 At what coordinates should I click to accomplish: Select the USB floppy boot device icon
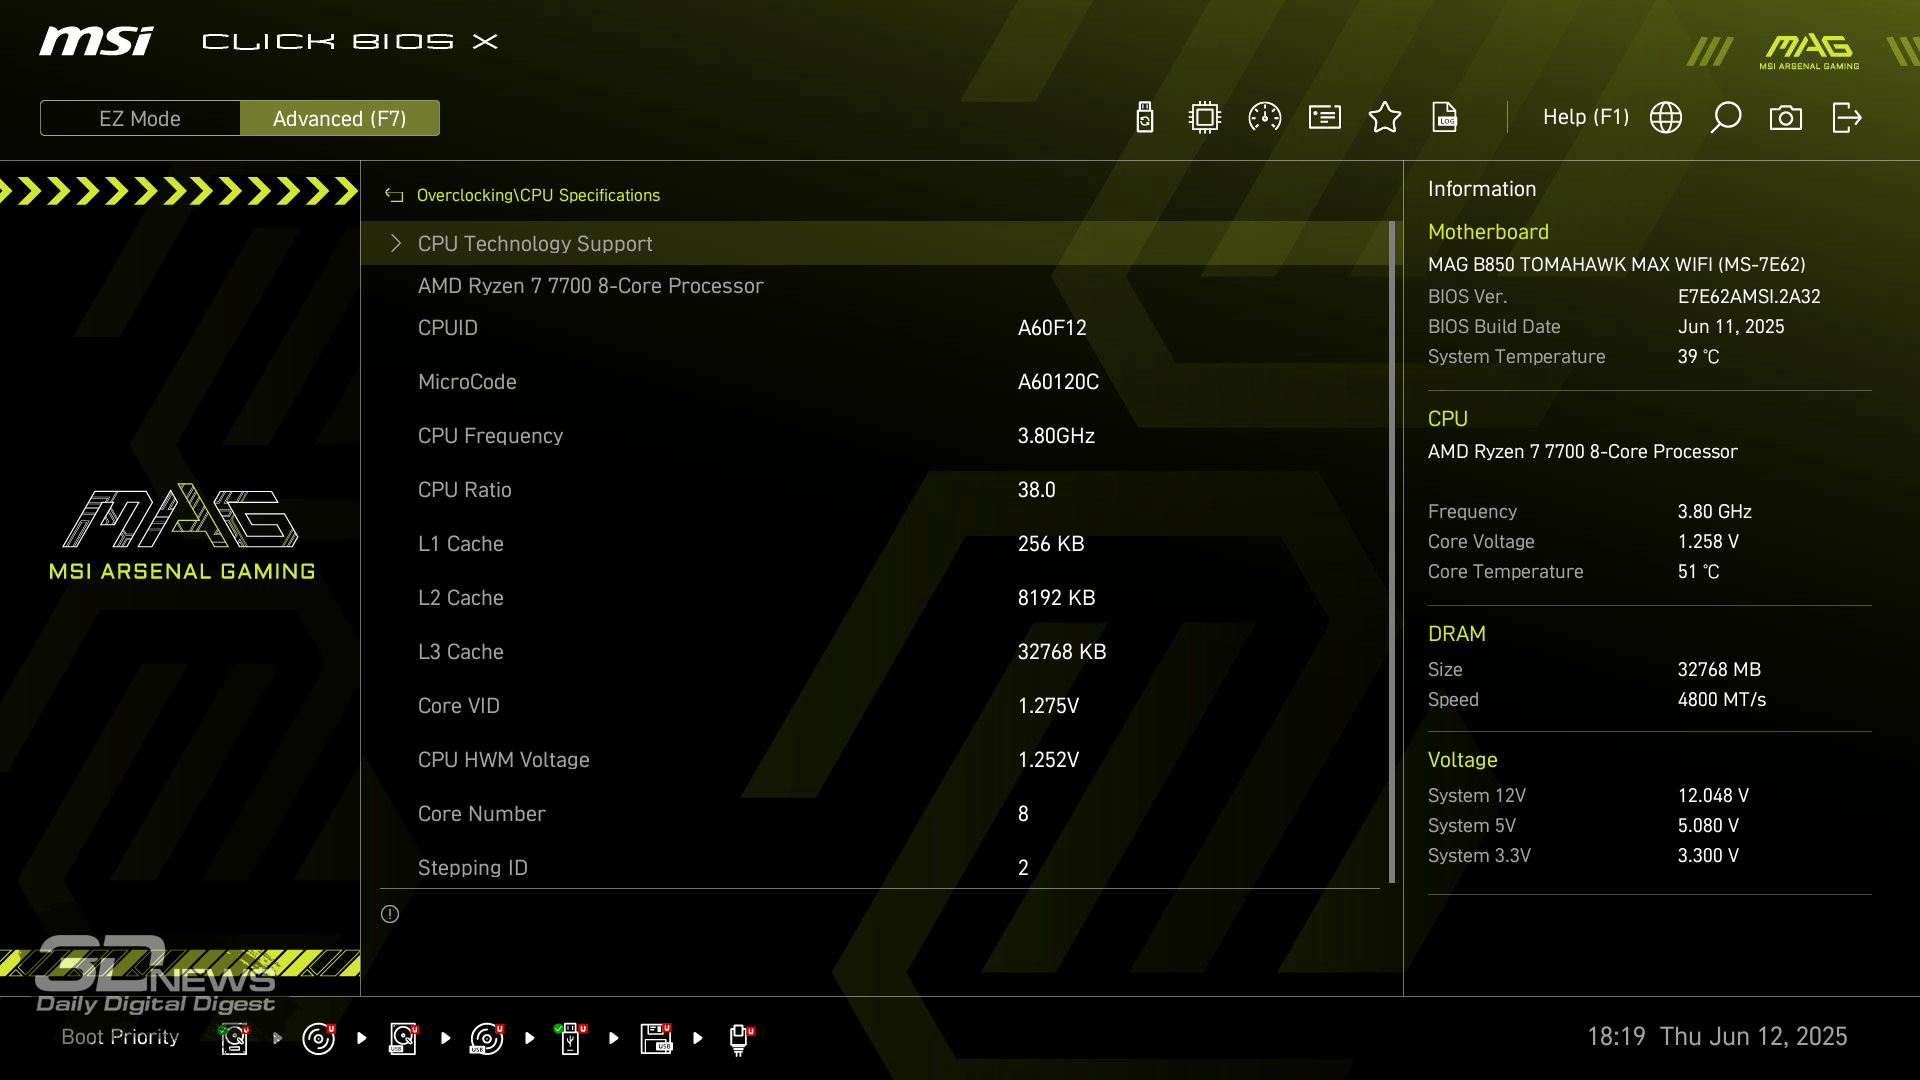(x=656, y=1038)
